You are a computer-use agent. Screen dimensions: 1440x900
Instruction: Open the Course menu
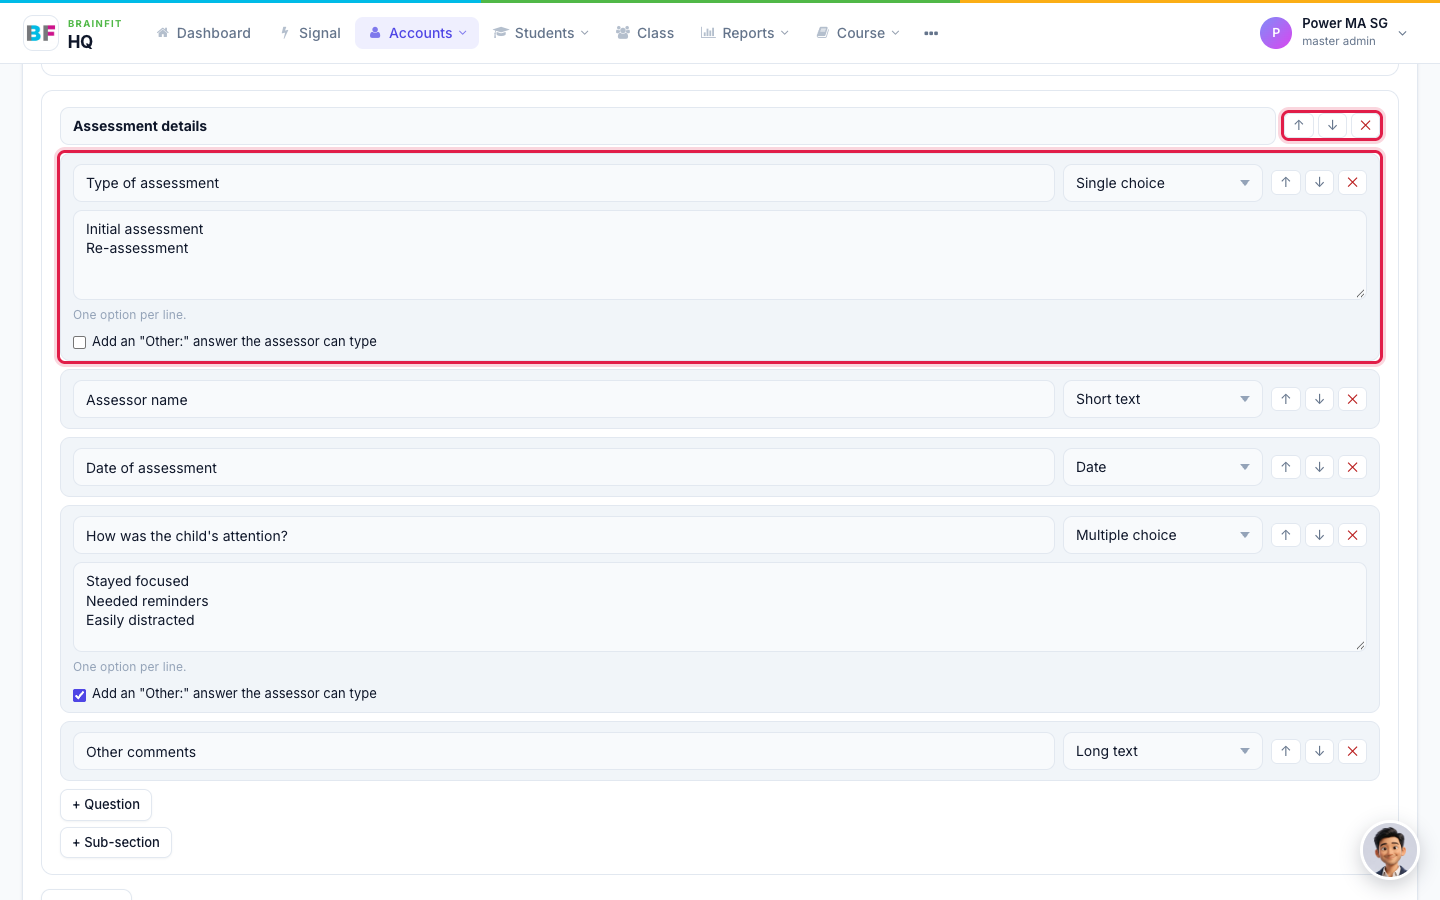coord(858,33)
